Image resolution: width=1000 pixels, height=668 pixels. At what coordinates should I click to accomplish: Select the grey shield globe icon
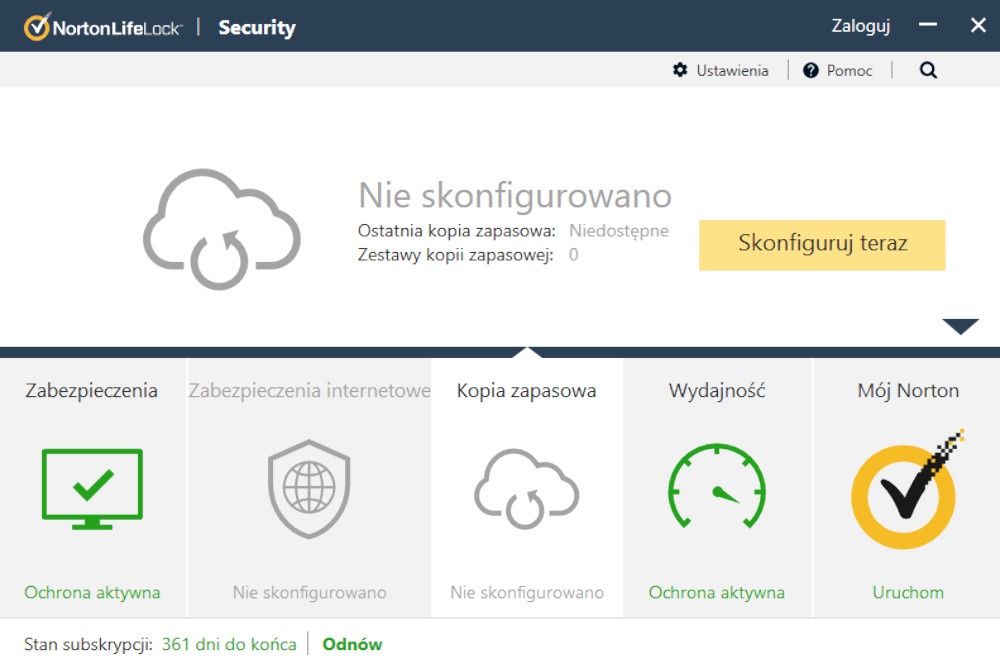(309, 489)
